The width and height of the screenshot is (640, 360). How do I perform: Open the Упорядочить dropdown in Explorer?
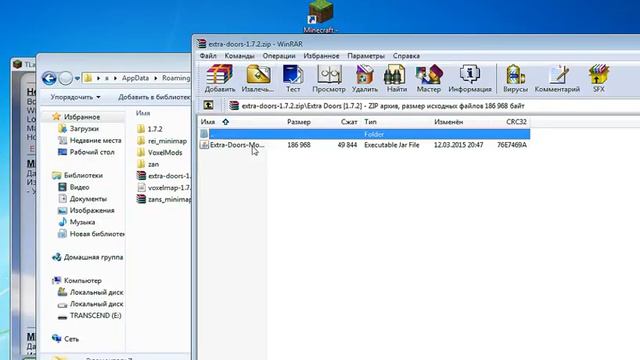(75, 97)
